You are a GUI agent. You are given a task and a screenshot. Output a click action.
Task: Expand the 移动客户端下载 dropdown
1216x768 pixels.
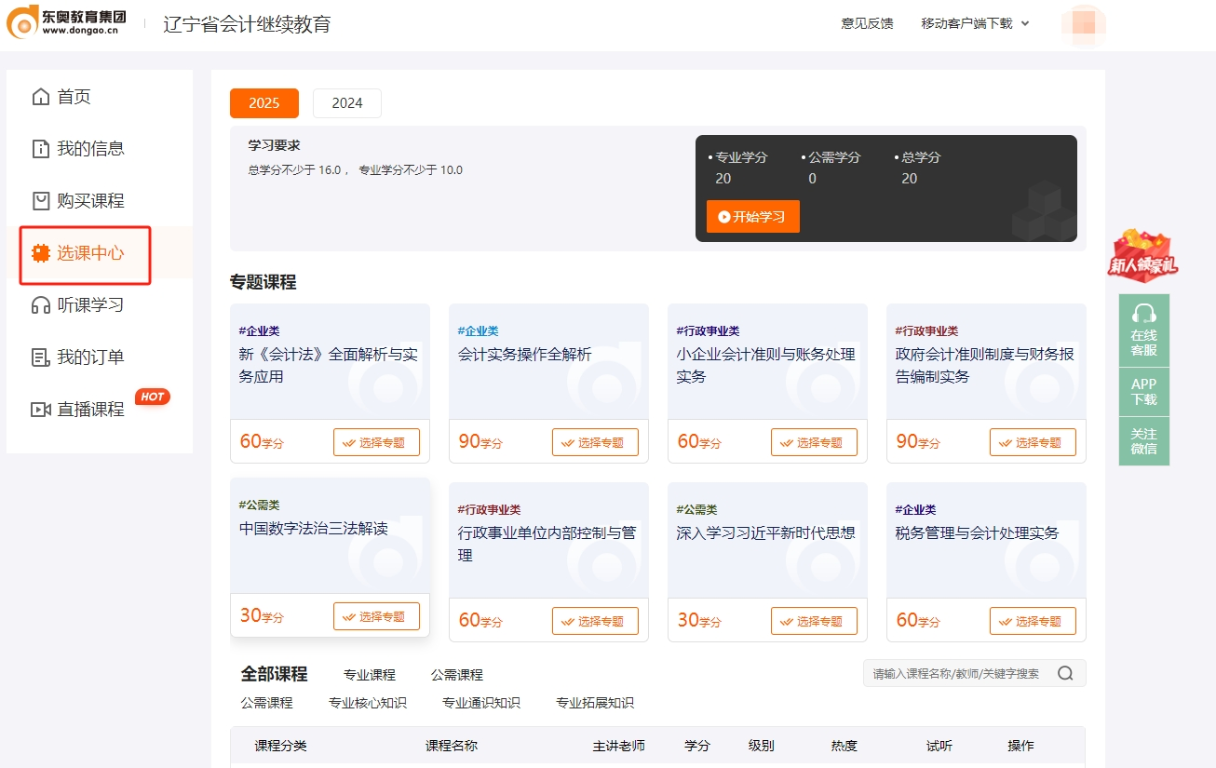pos(965,24)
